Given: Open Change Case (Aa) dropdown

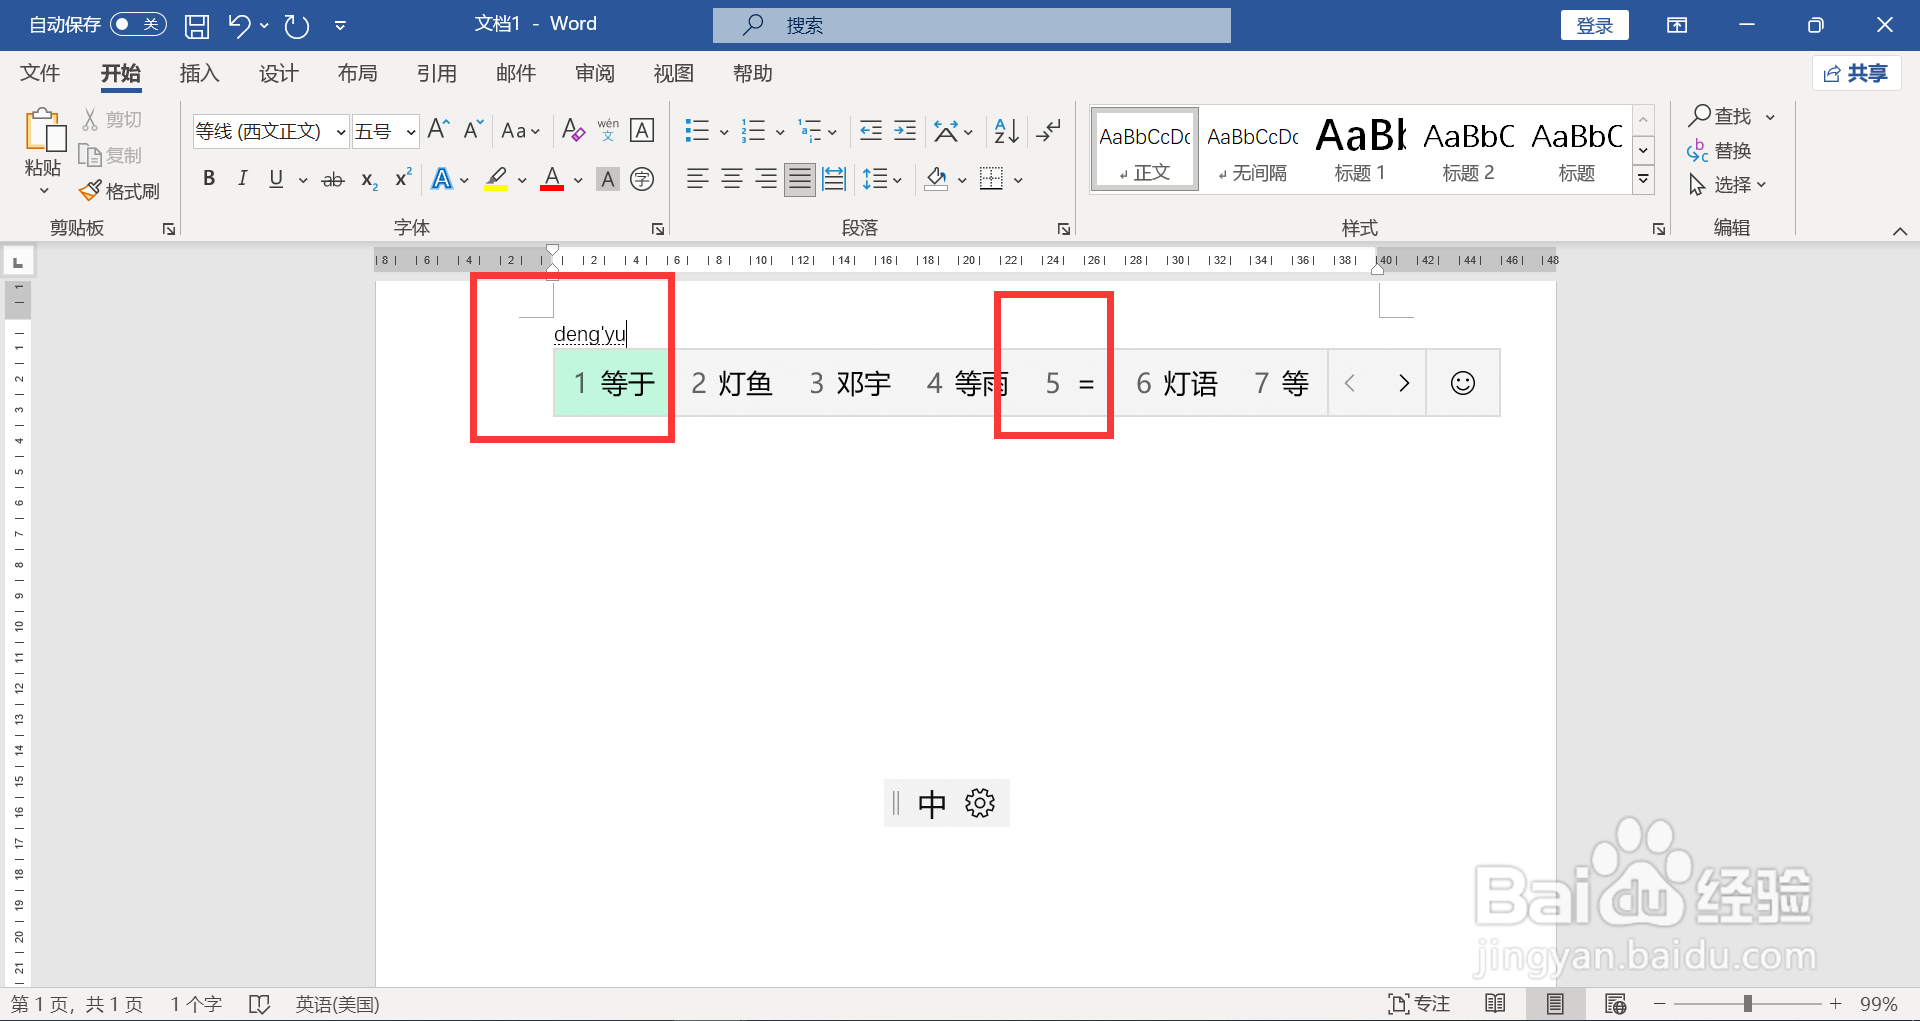Looking at the screenshot, I should pyautogui.click(x=520, y=131).
